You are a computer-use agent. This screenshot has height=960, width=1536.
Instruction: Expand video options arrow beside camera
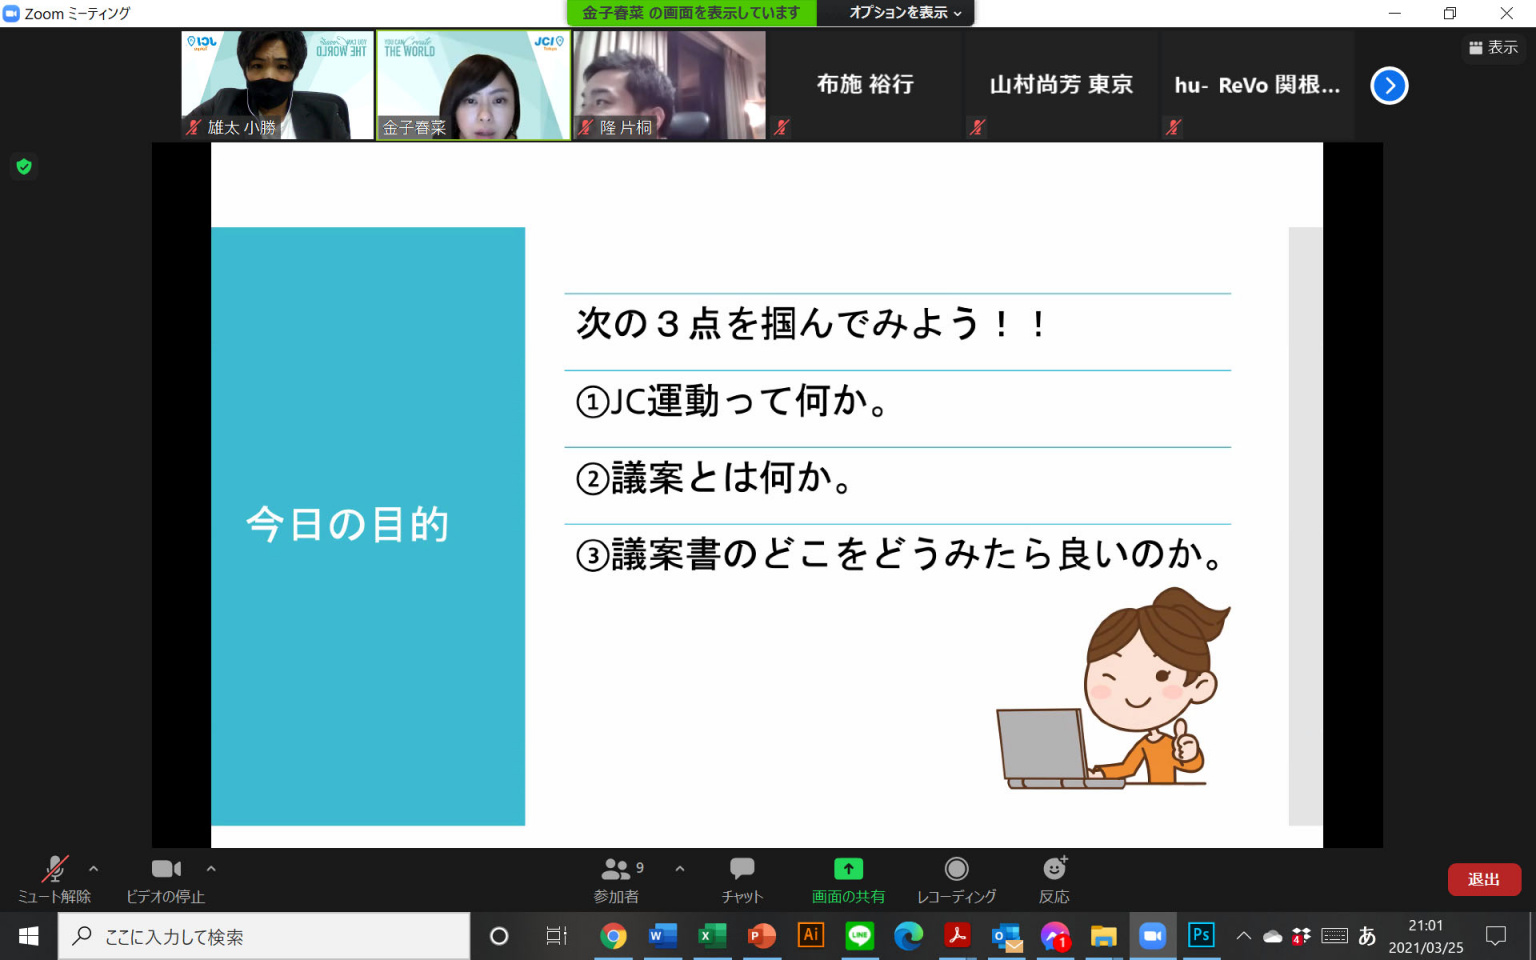pyautogui.click(x=211, y=869)
